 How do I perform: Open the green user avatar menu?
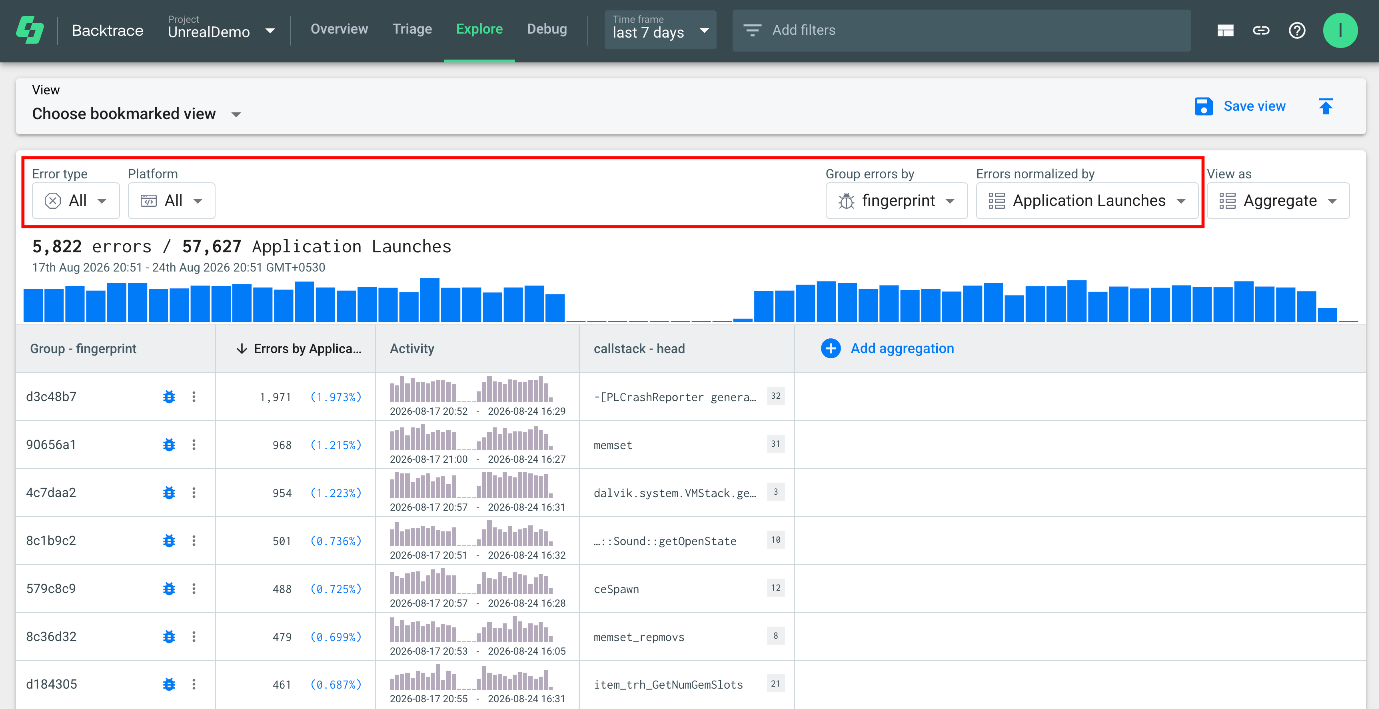[x=1340, y=30]
